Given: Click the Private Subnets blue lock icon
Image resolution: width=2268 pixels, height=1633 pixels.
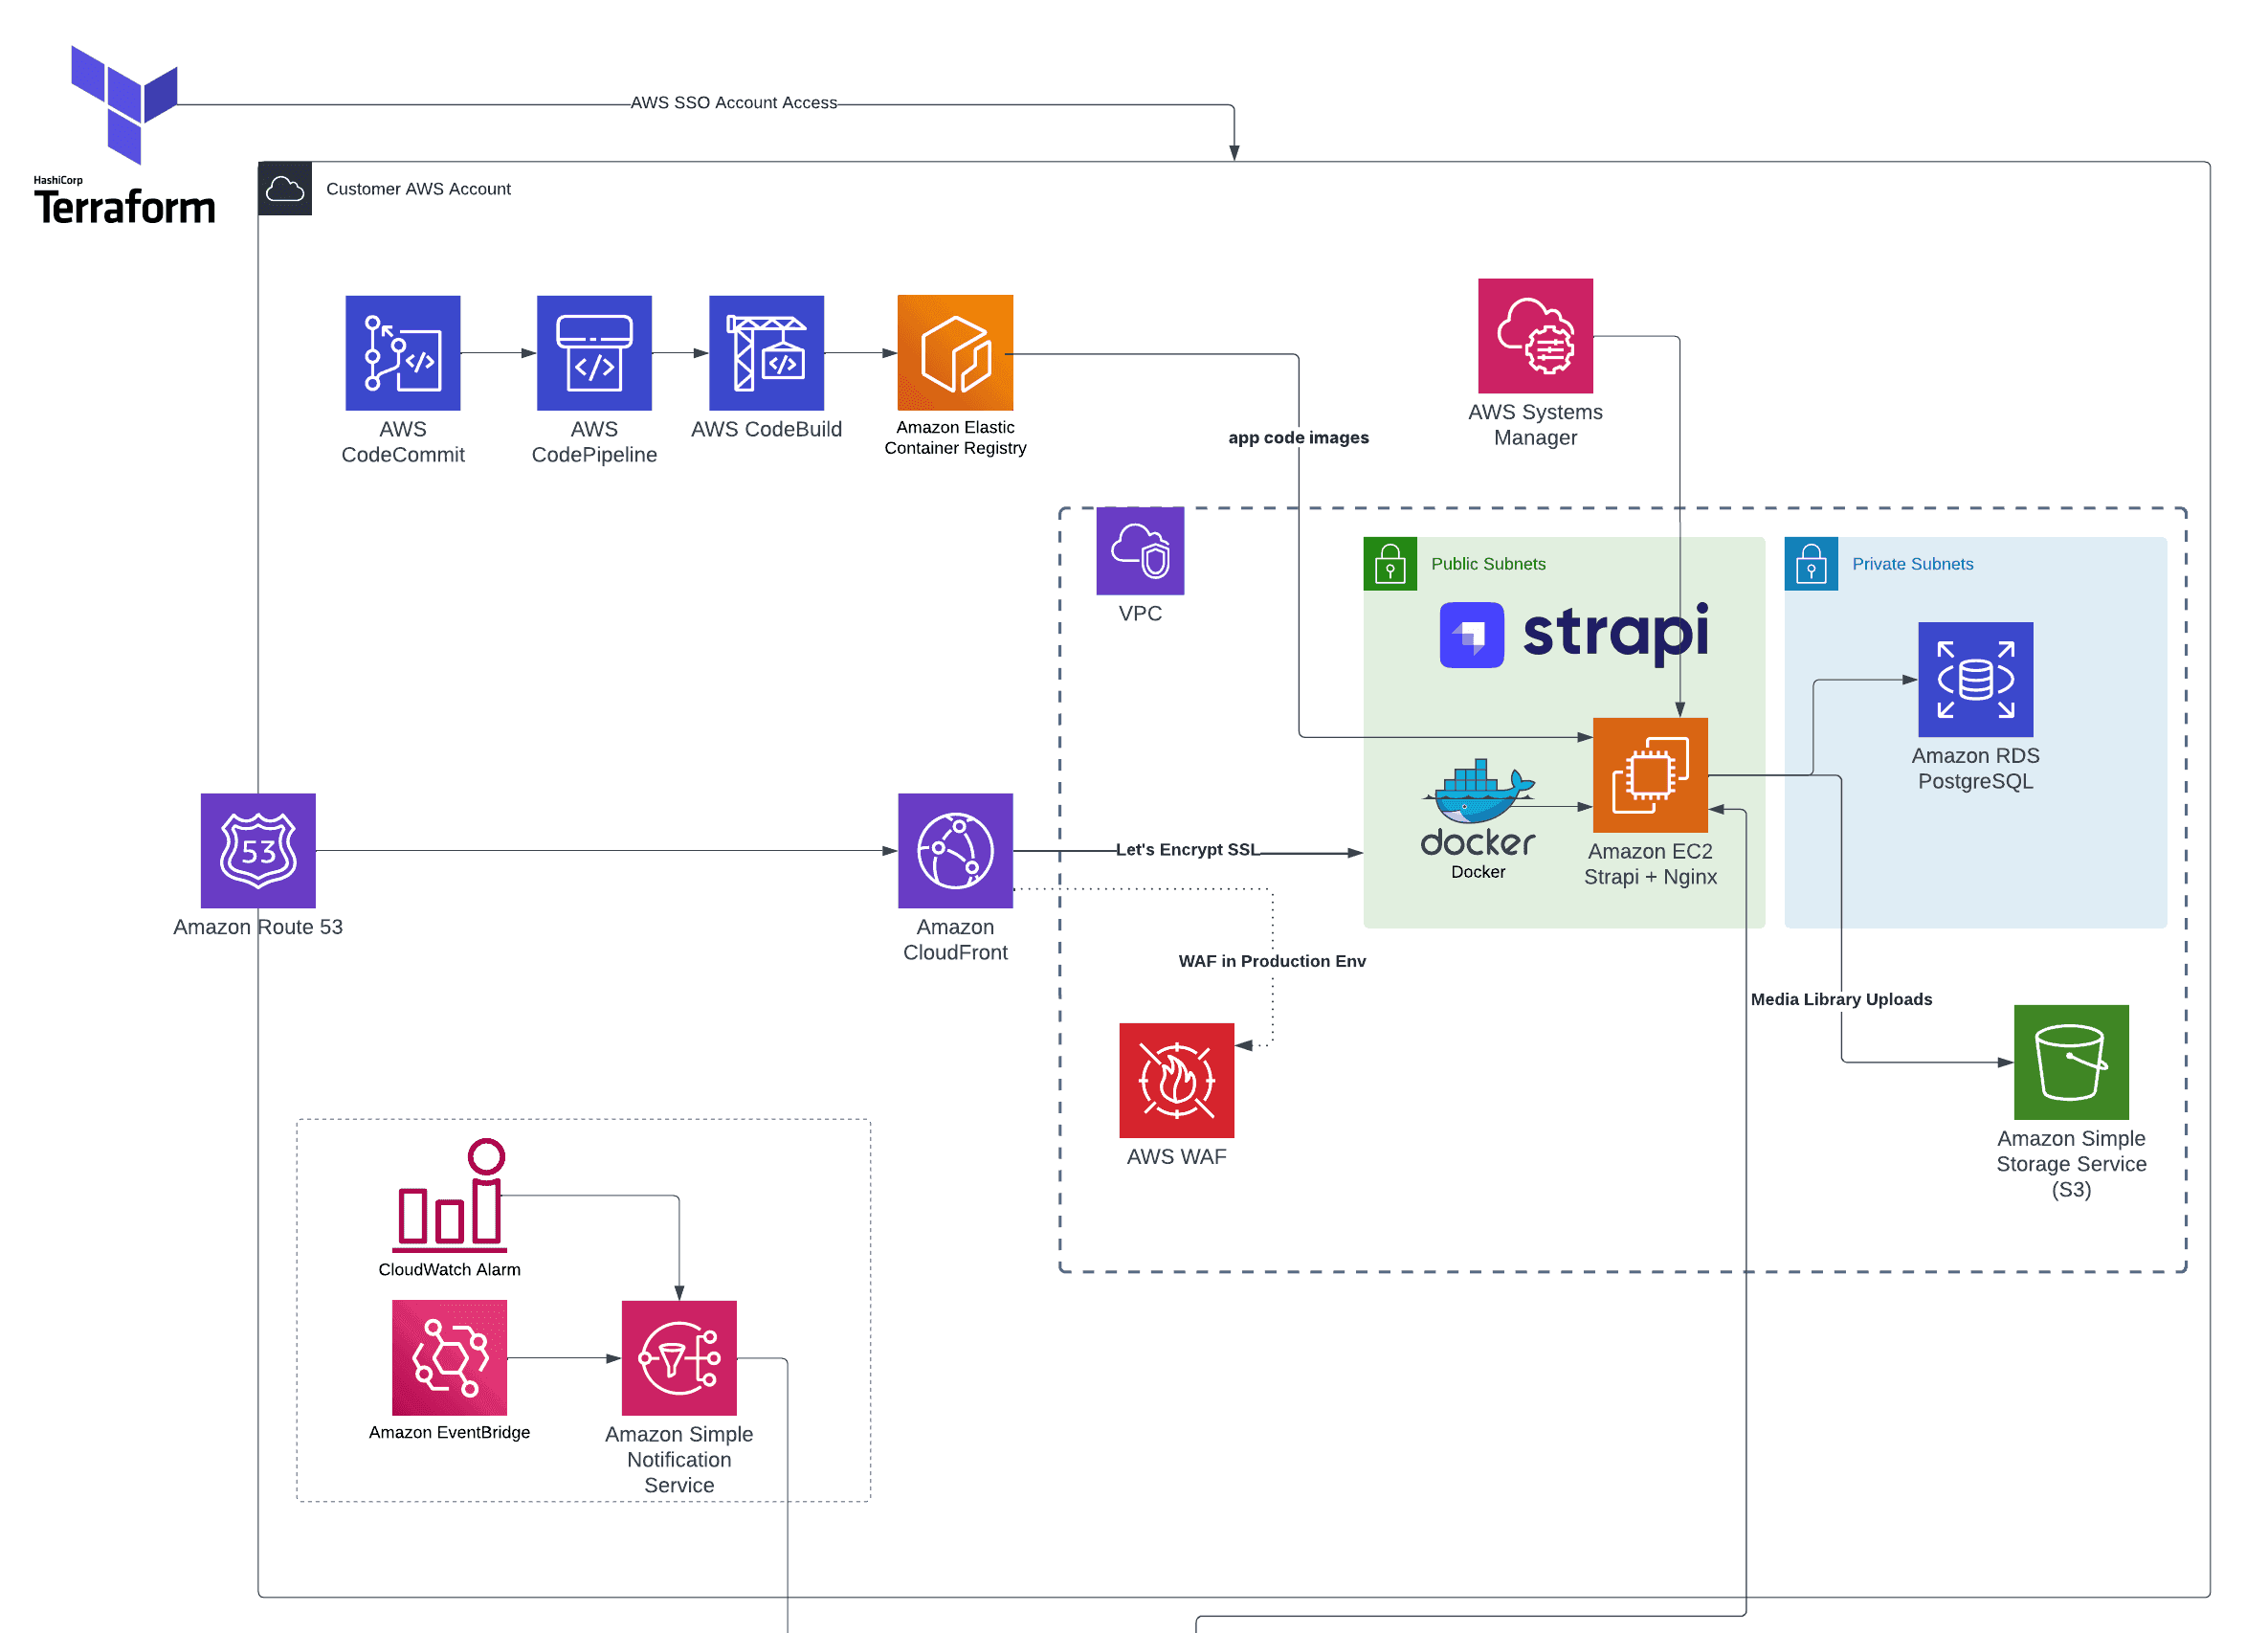Looking at the screenshot, I should click(1811, 563).
